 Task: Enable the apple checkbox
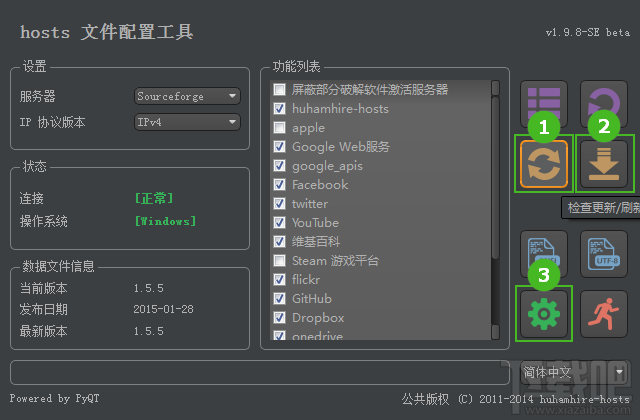tap(279, 128)
